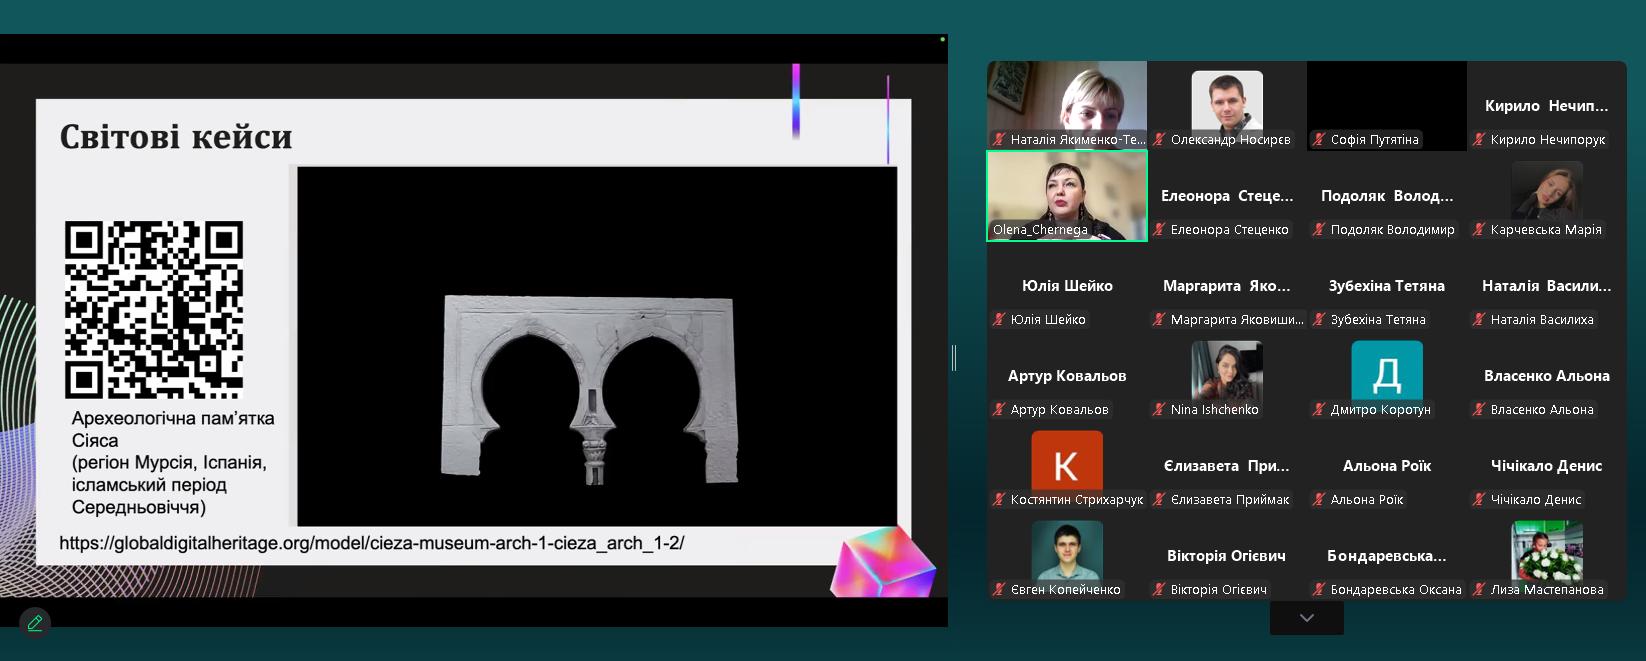Select the Olena_Chernega active speaker video

click(1067, 196)
